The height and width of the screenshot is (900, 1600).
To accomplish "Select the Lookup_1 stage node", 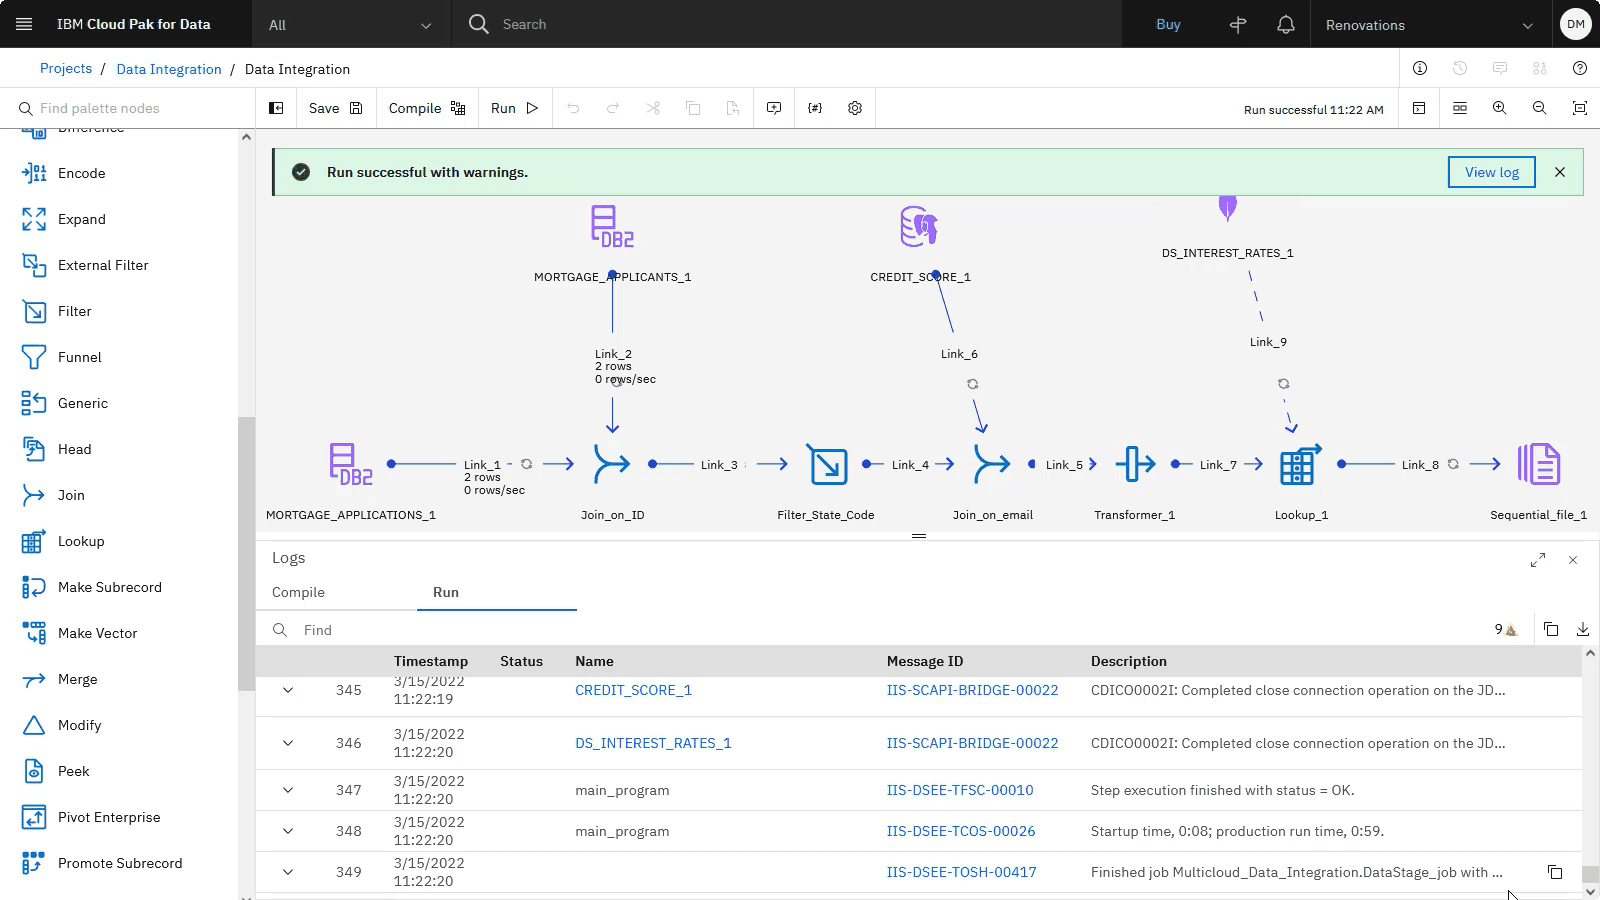I will click(1300, 465).
